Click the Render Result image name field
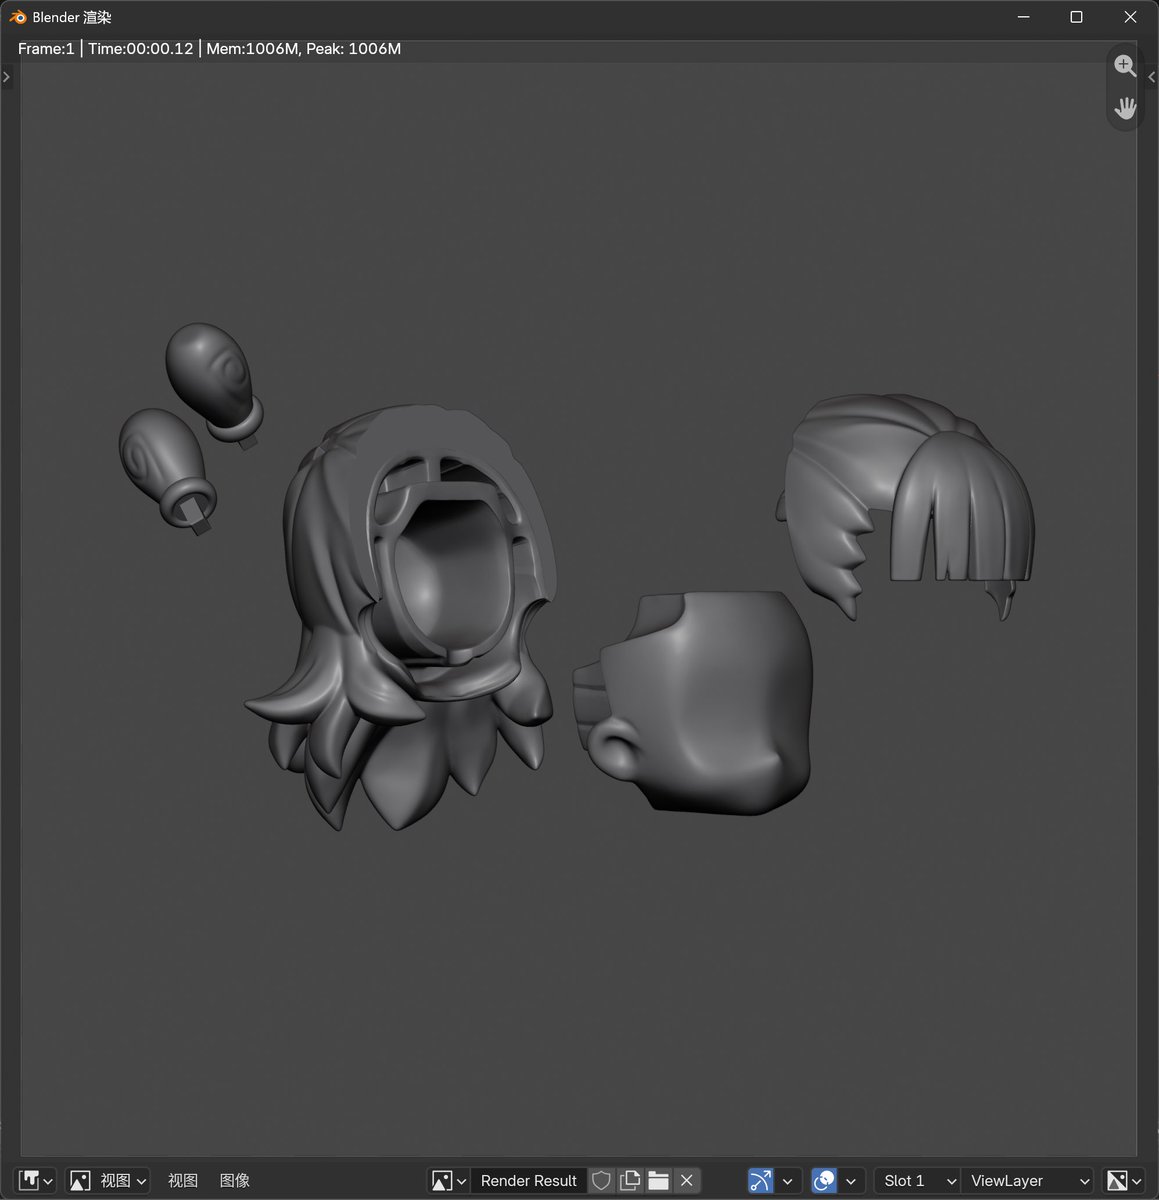Viewport: 1159px width, 1200px height. pyautogui.click(x=528, y=1181)
